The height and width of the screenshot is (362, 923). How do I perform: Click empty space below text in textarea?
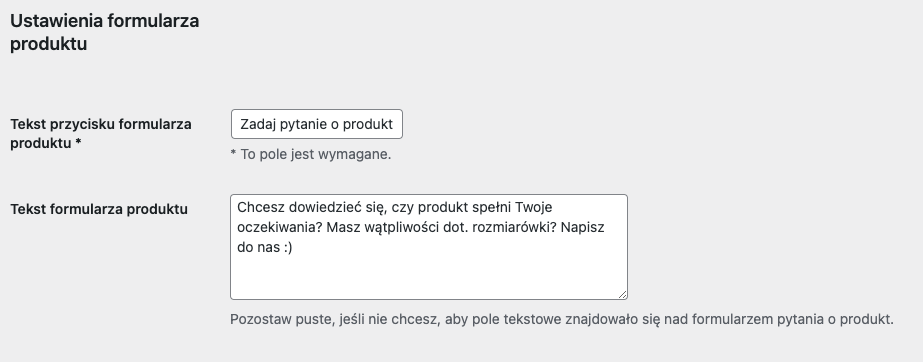click(x=429, y=277)
